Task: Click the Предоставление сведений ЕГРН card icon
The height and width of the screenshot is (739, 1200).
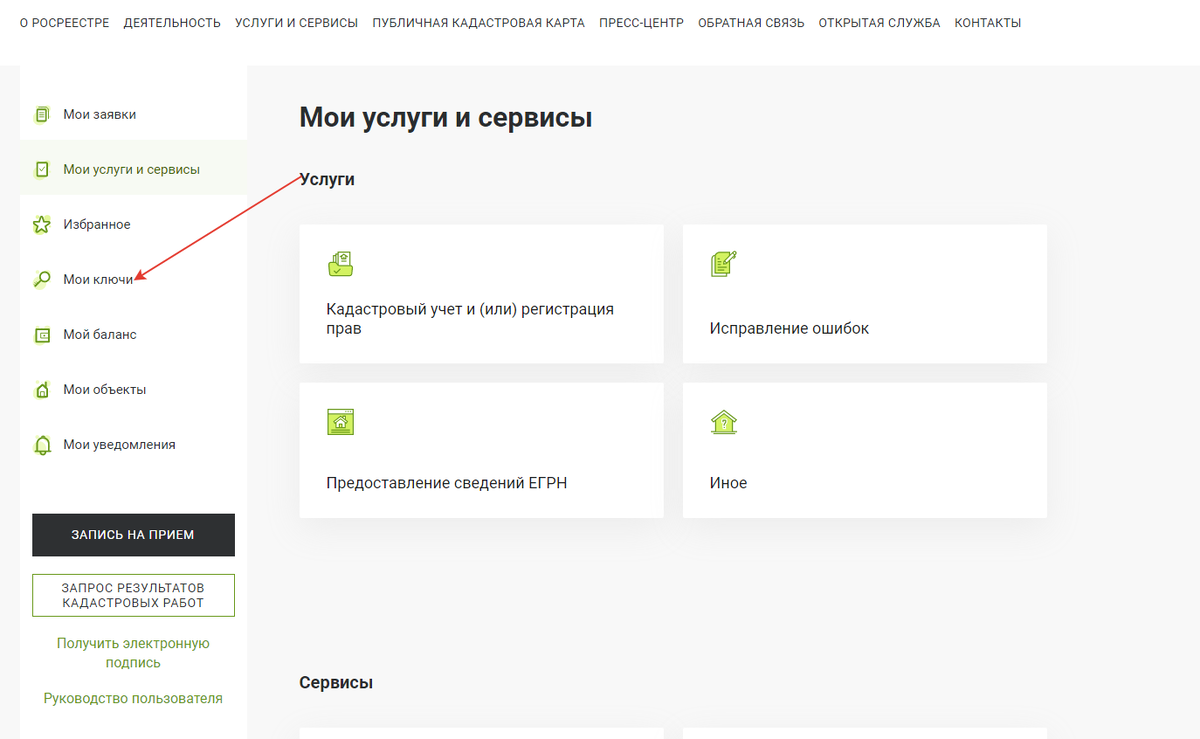Action: pos(341,421)
